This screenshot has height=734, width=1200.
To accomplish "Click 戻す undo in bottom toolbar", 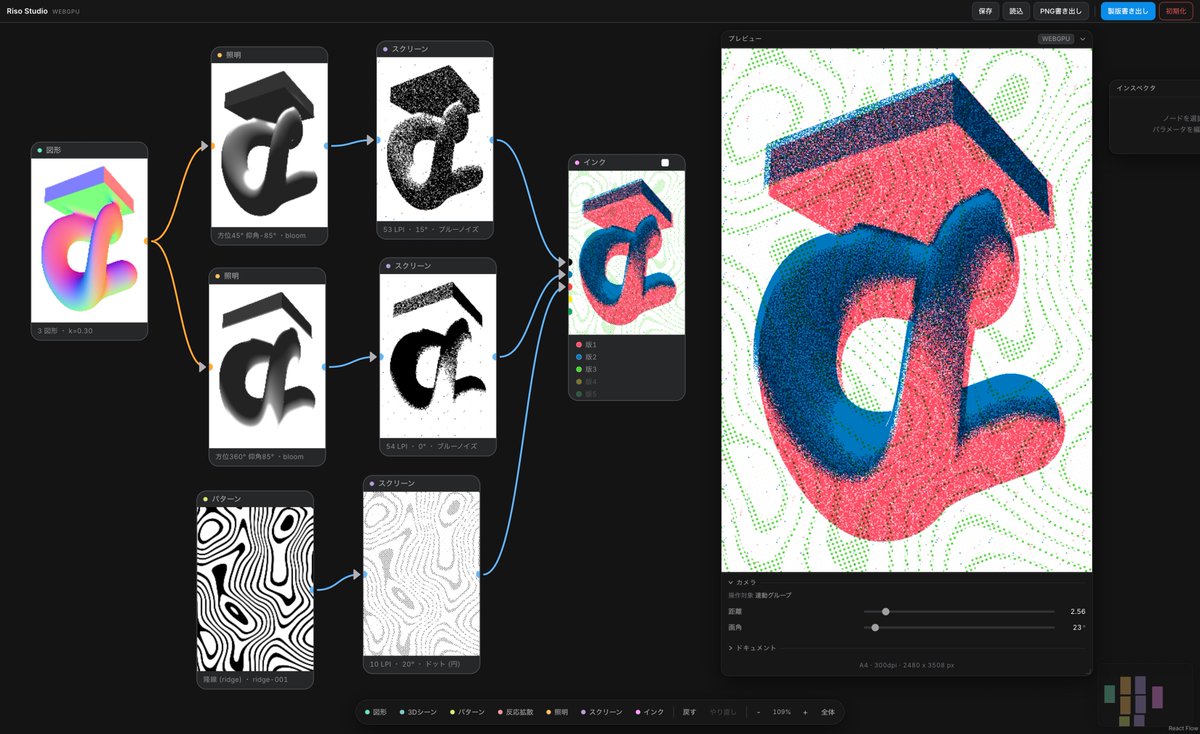I will pos(689,712).
